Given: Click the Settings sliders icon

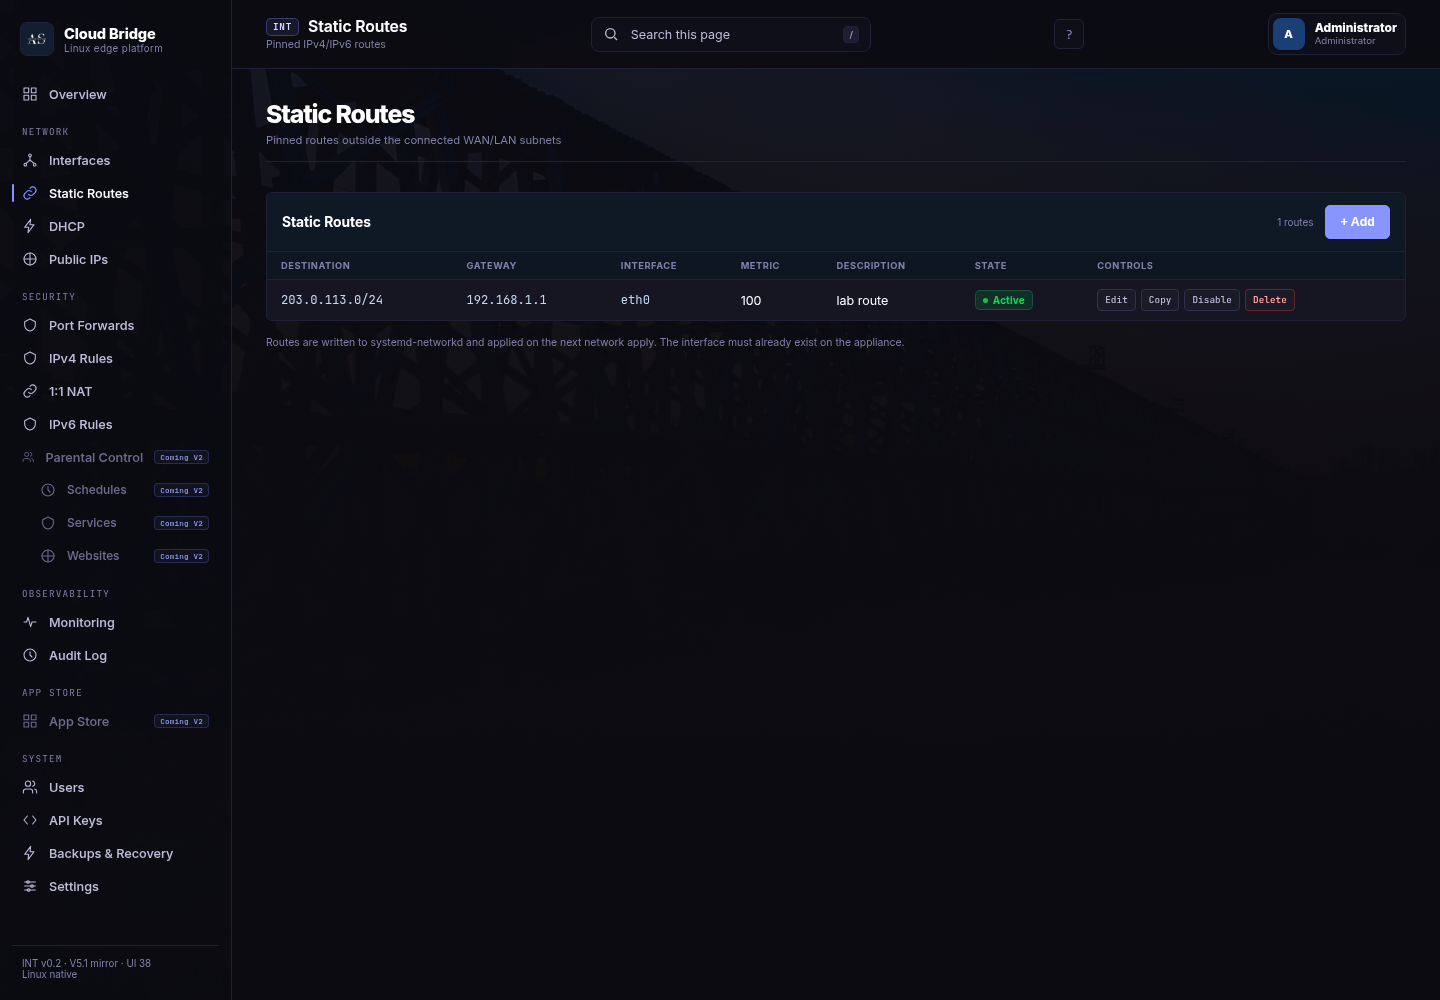Looking at the screenshot, I should click(x=30, y=886).
